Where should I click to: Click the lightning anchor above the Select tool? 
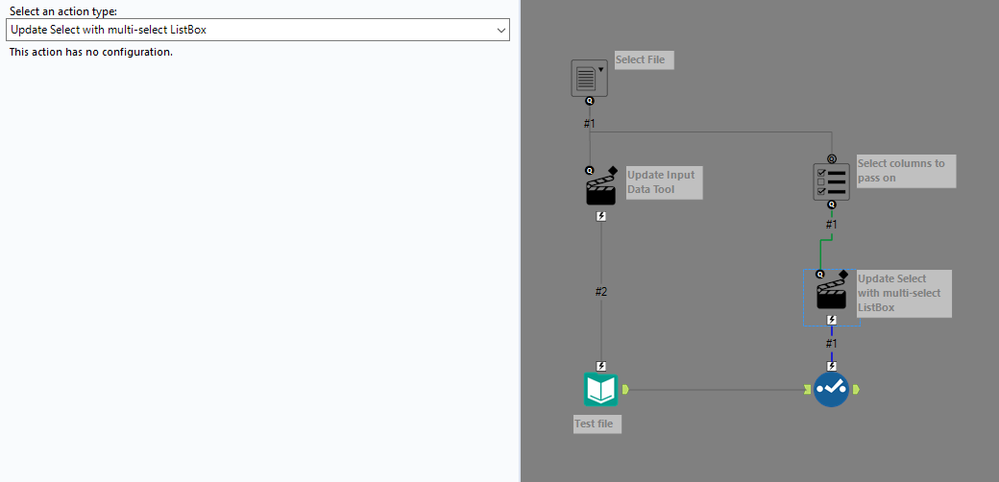[831, 366]
